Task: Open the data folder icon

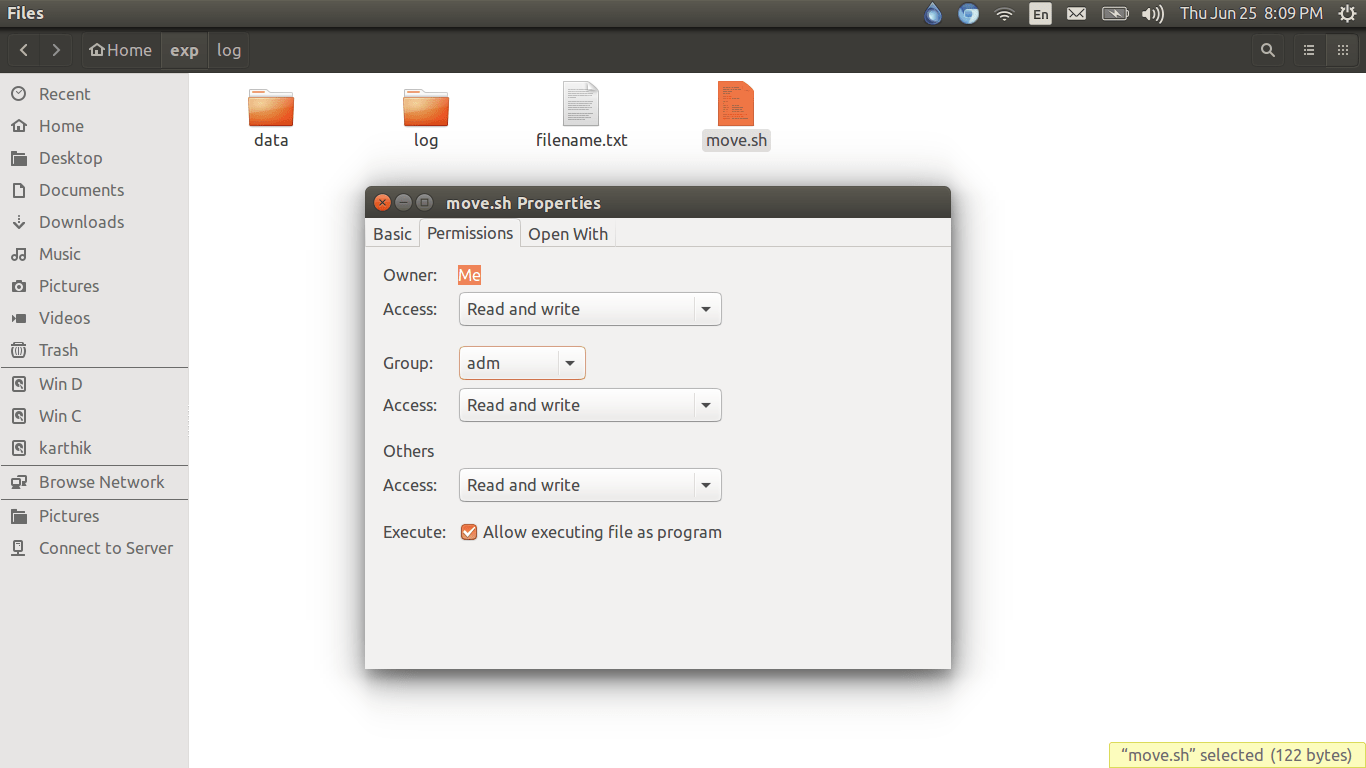Action: 271,107
